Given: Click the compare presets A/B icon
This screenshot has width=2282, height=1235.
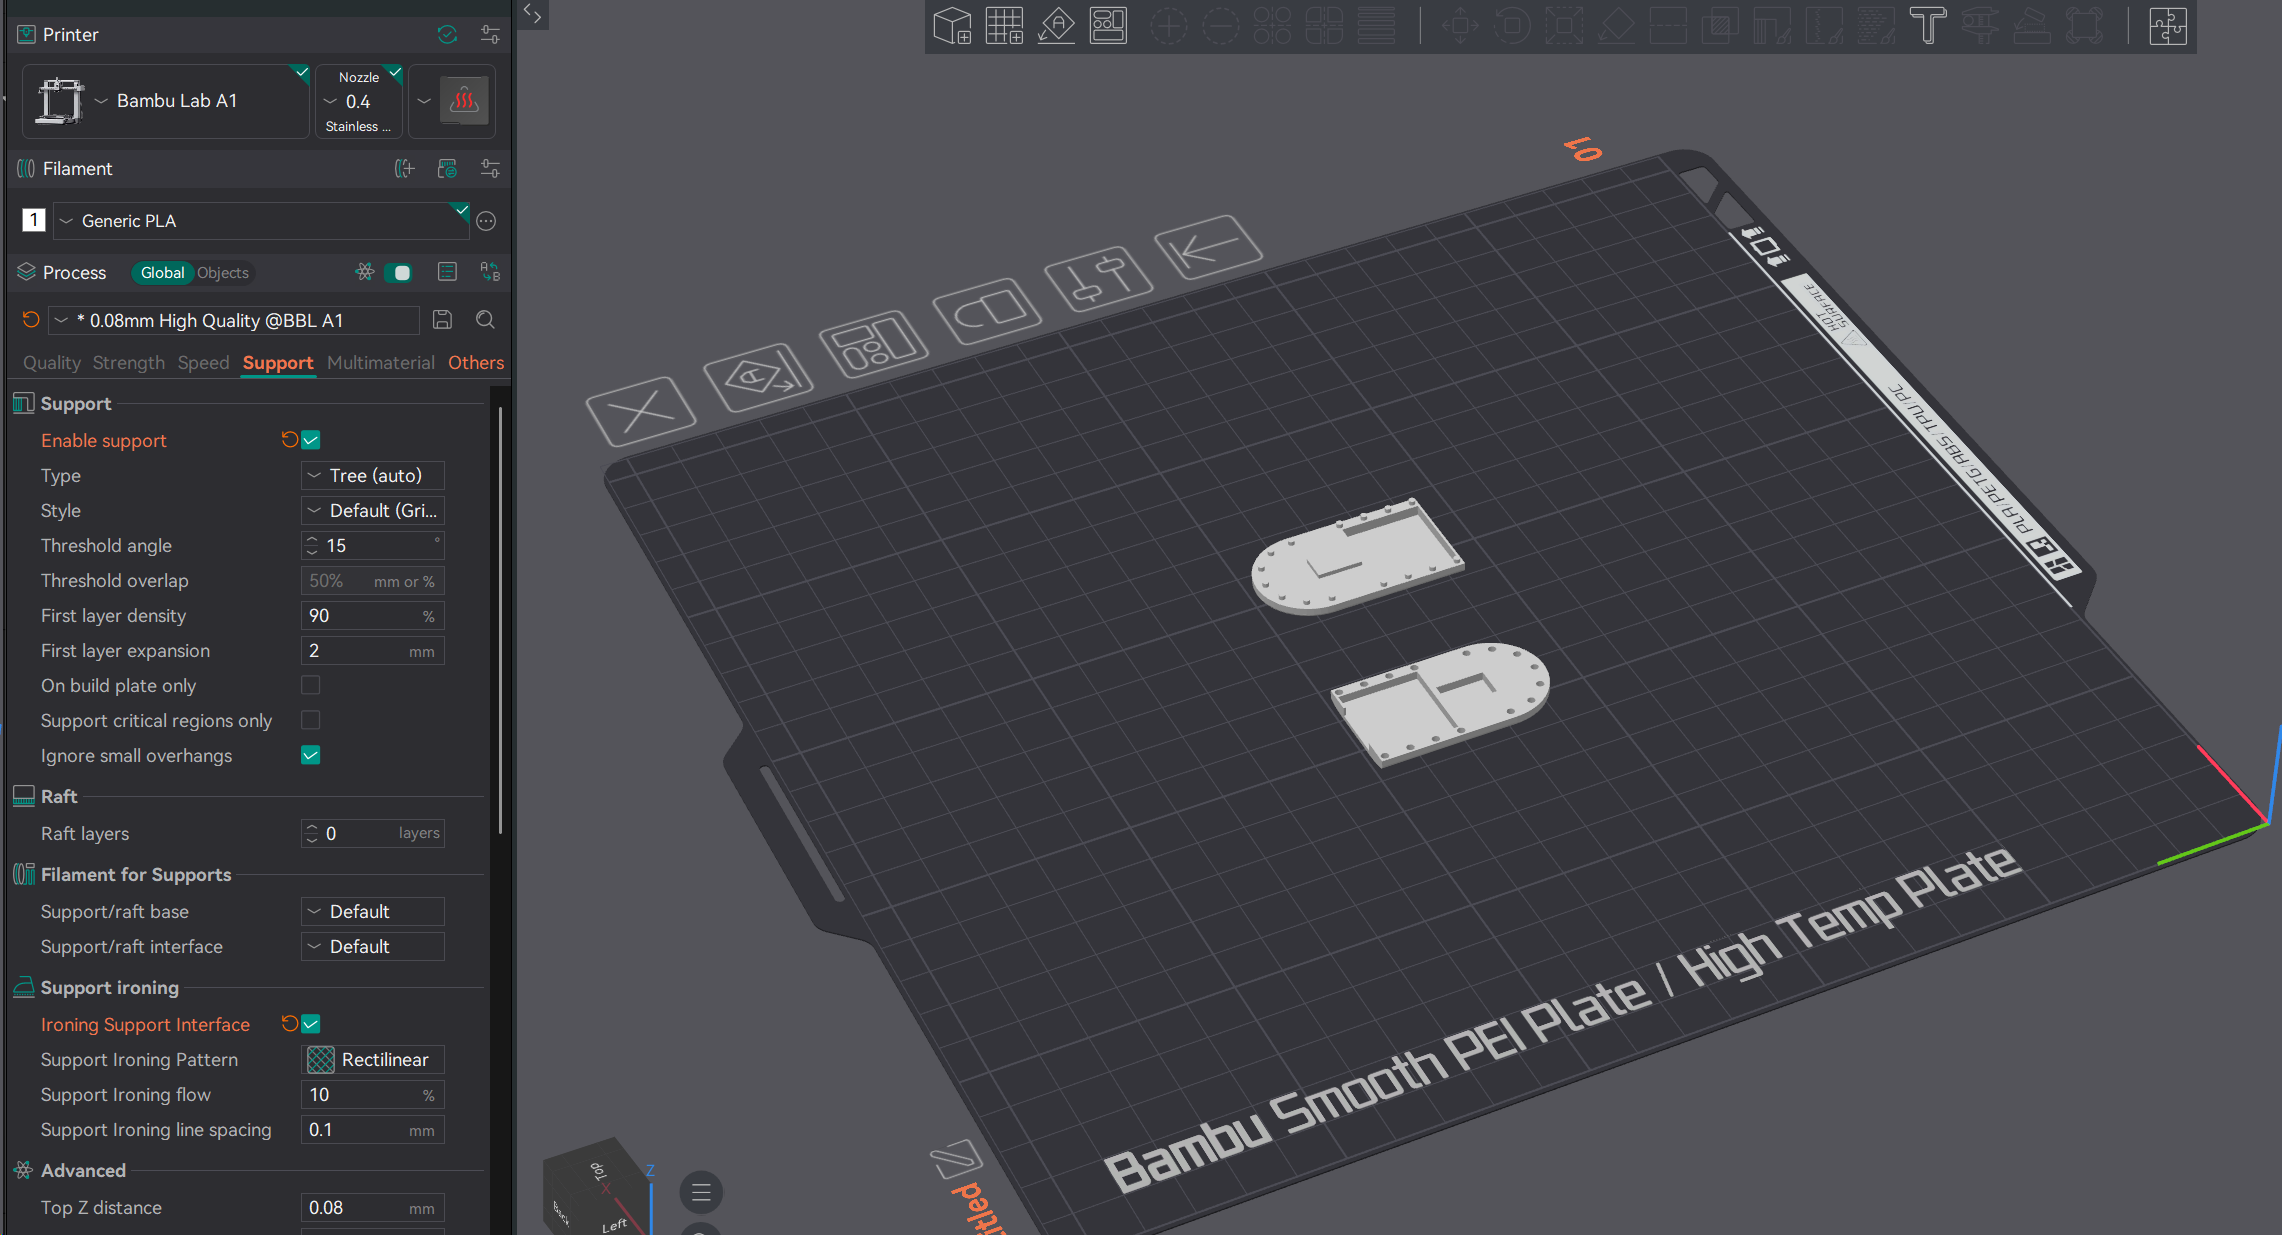Looking at the screenshot, I should [490, 272].
